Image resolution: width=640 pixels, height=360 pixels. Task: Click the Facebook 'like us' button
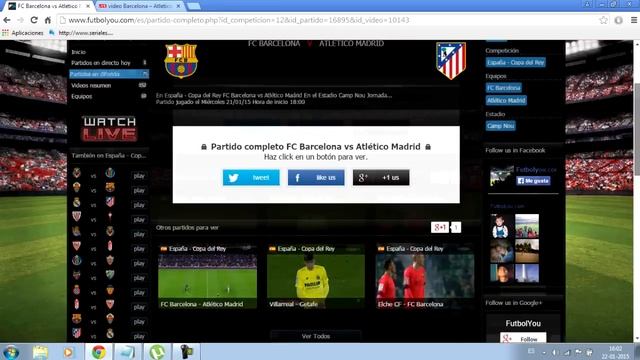coord(316,178)
